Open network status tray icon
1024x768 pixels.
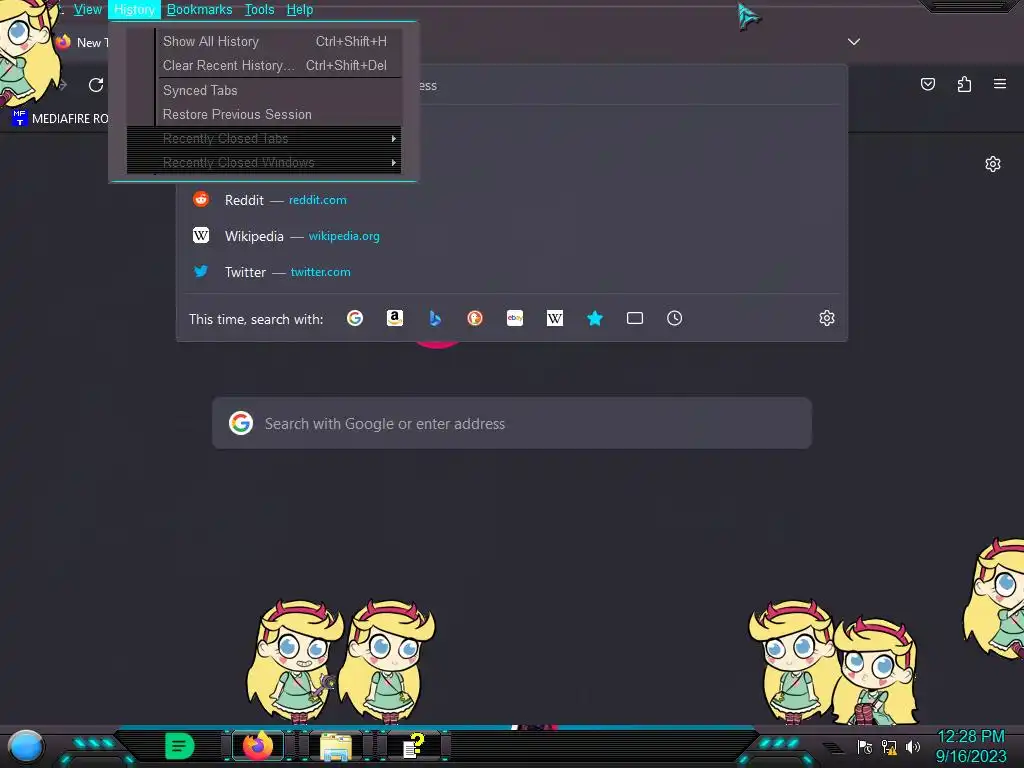(x=889, y=747)
